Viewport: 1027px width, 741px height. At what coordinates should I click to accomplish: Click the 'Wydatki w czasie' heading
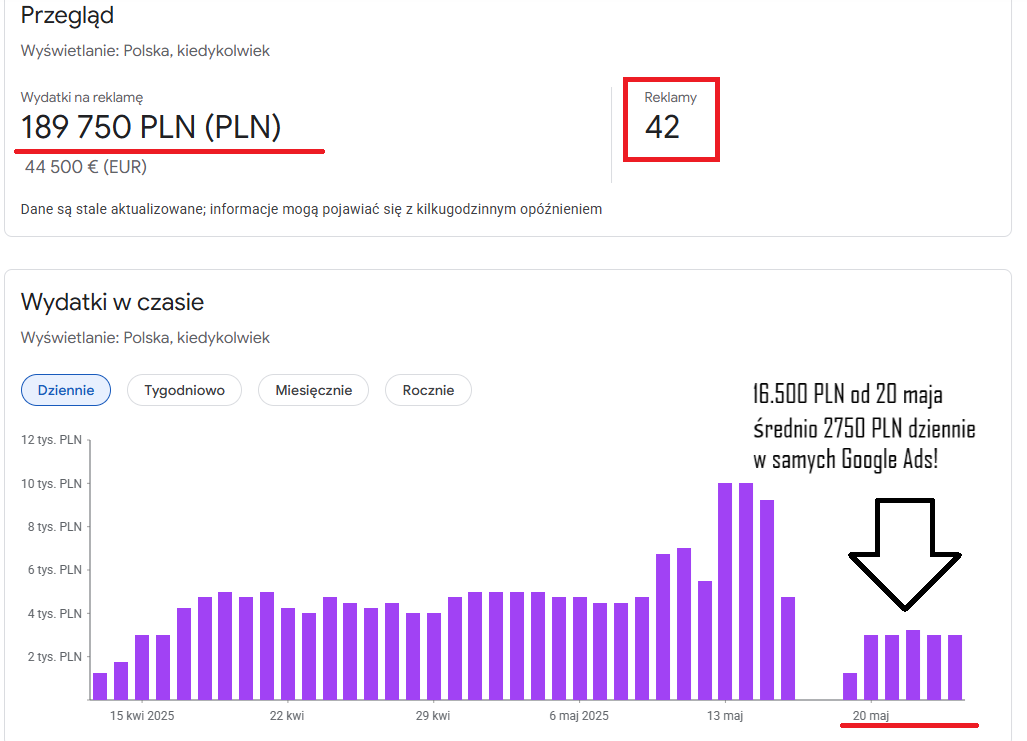pyautogui.click(x=113, y=302)
